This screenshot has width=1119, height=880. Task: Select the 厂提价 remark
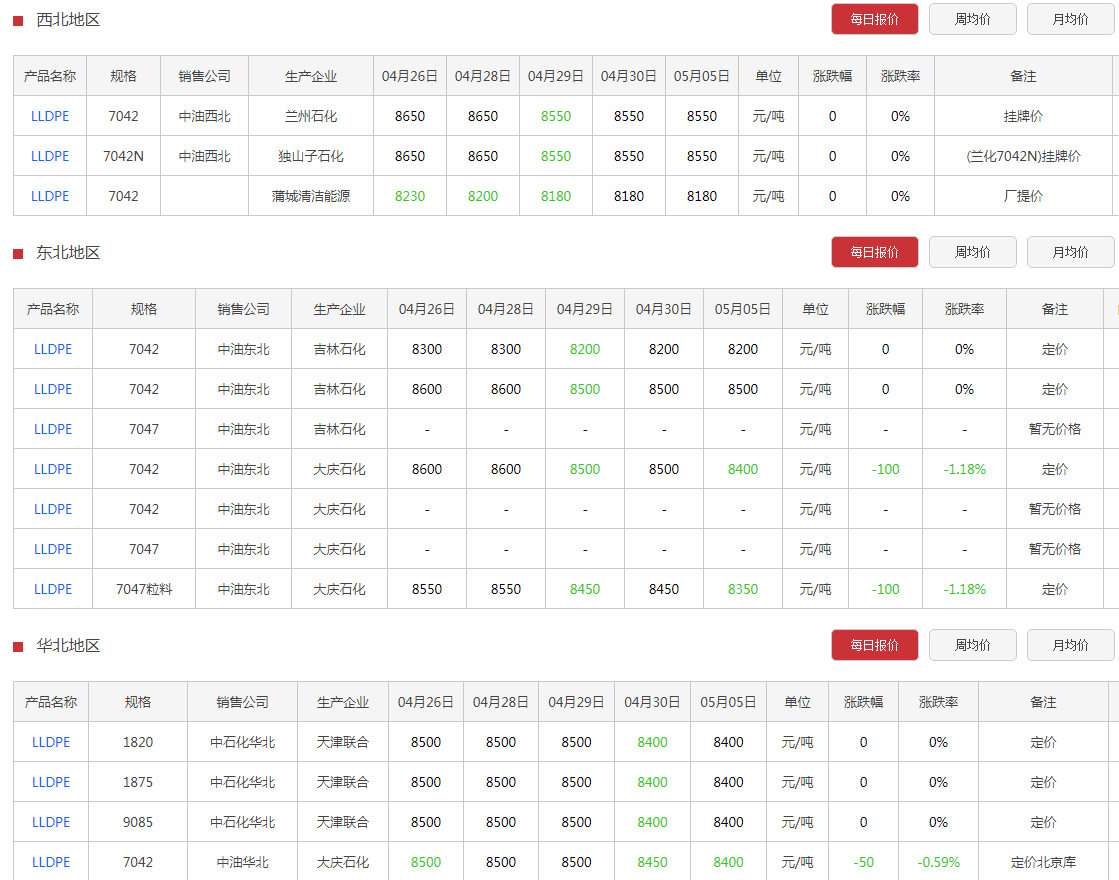[1023, 196]
